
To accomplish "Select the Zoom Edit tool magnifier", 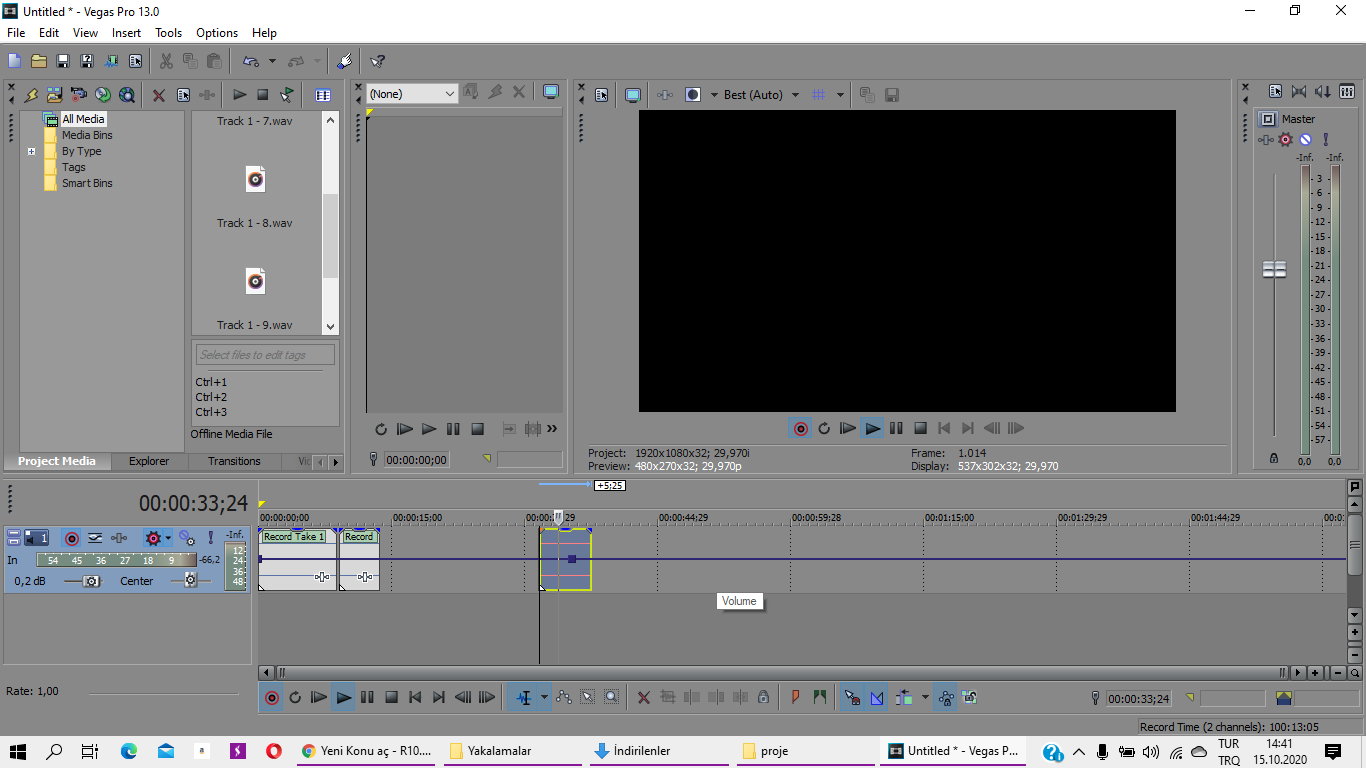I will [611, 698].
